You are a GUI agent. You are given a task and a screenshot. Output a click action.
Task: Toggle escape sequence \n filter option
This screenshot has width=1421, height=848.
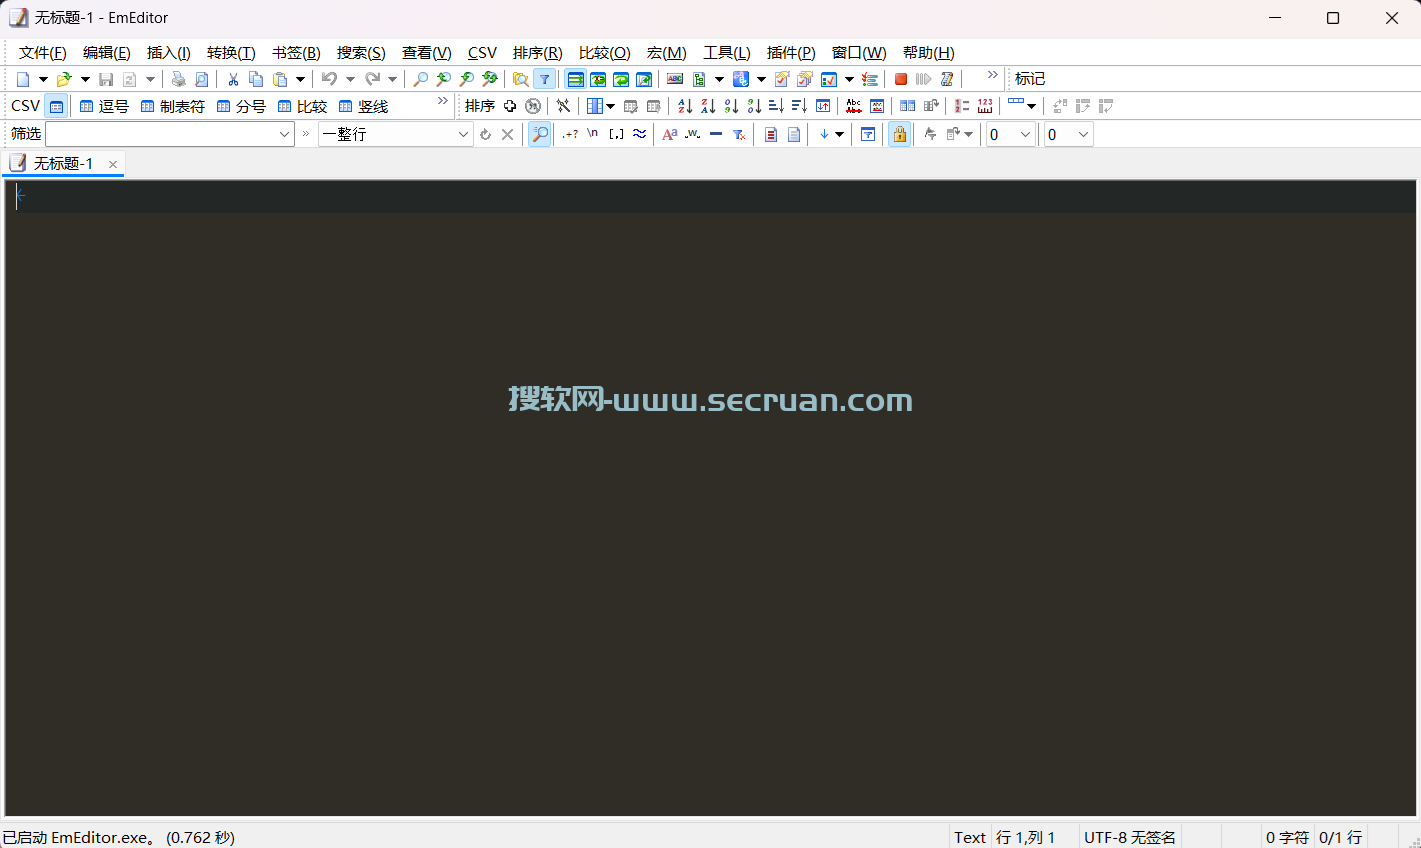pos(593,133)
